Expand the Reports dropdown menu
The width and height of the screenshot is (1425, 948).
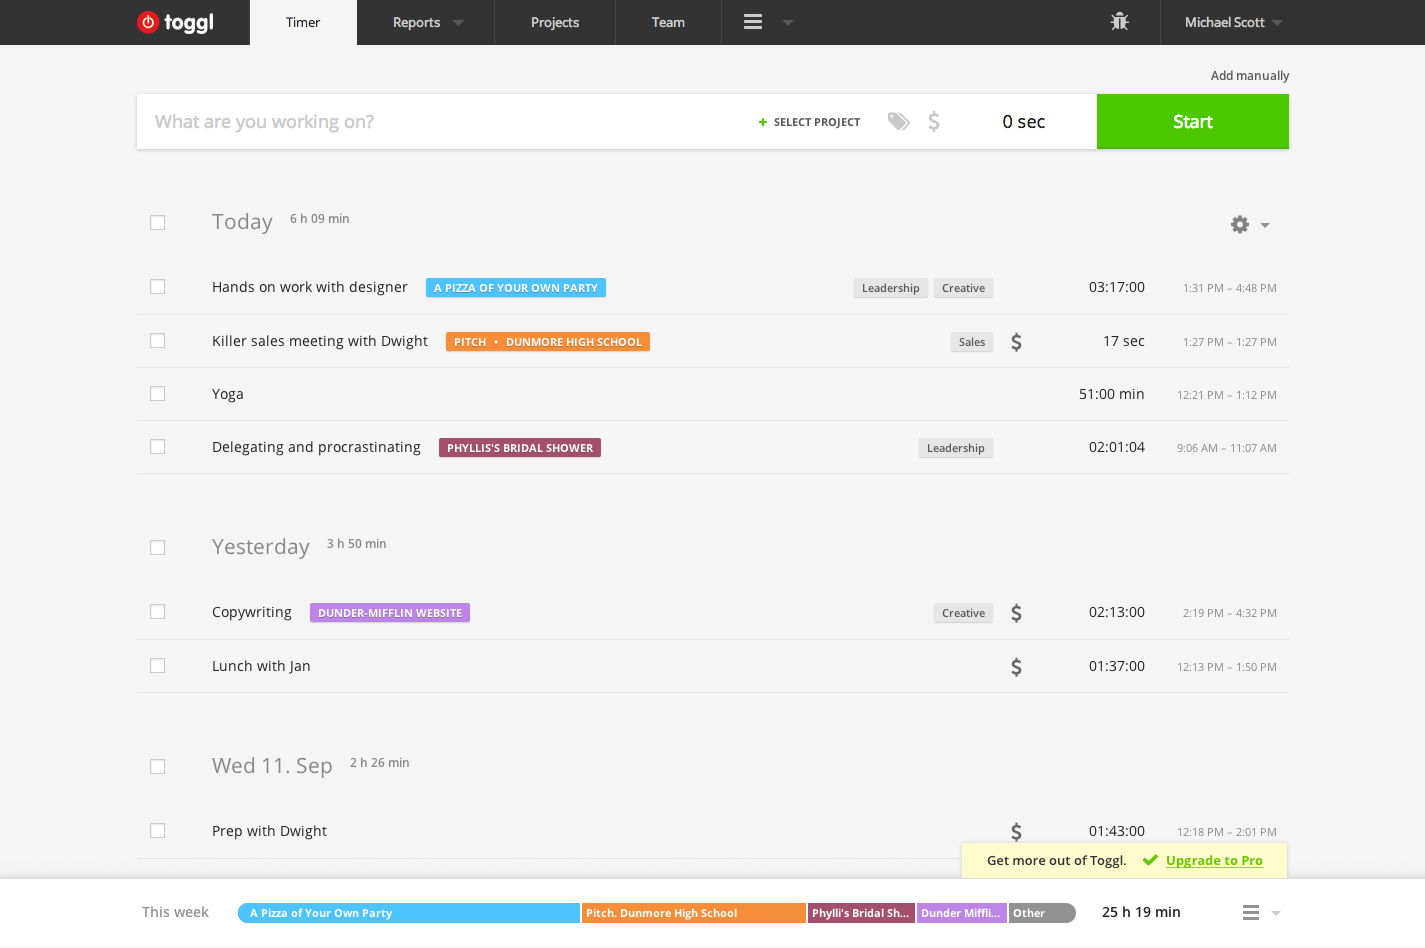pos(427,22)
